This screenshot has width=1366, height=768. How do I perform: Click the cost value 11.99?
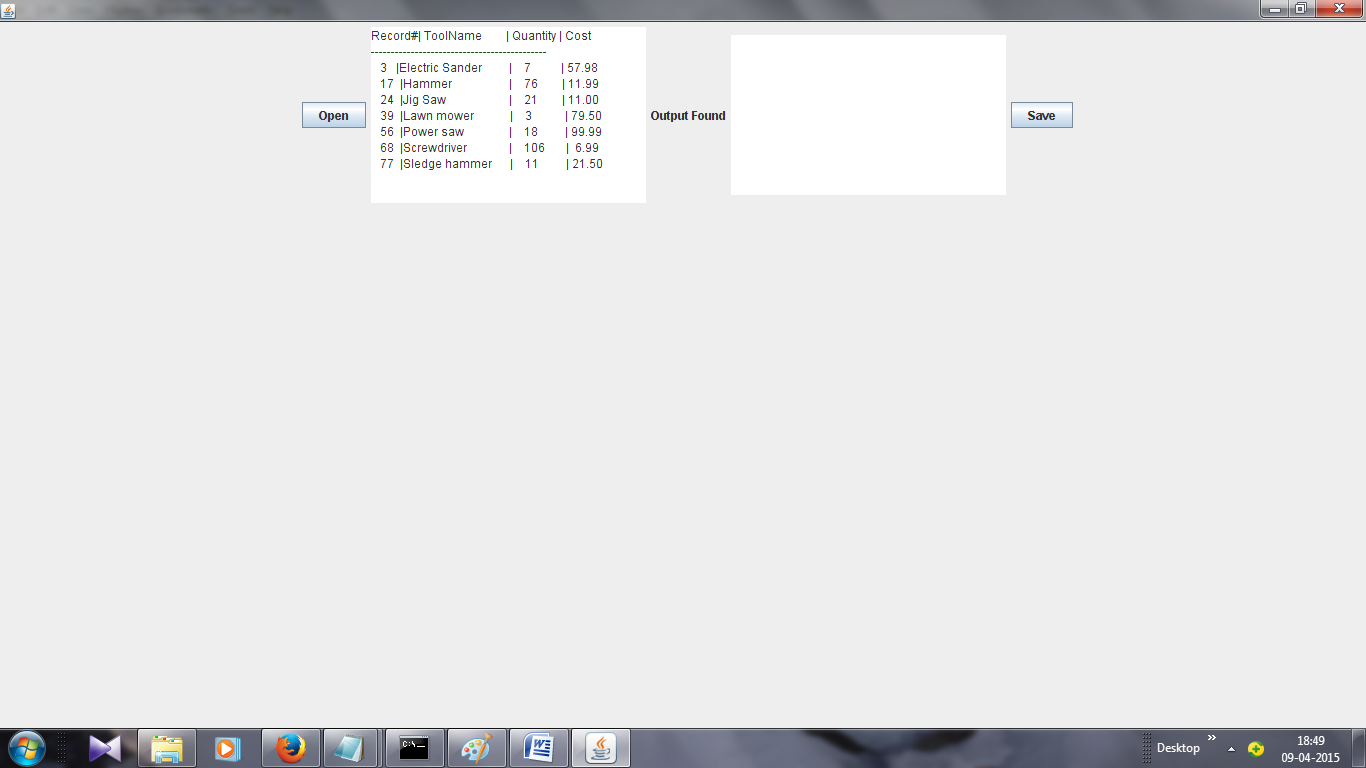tap(584, 84)
